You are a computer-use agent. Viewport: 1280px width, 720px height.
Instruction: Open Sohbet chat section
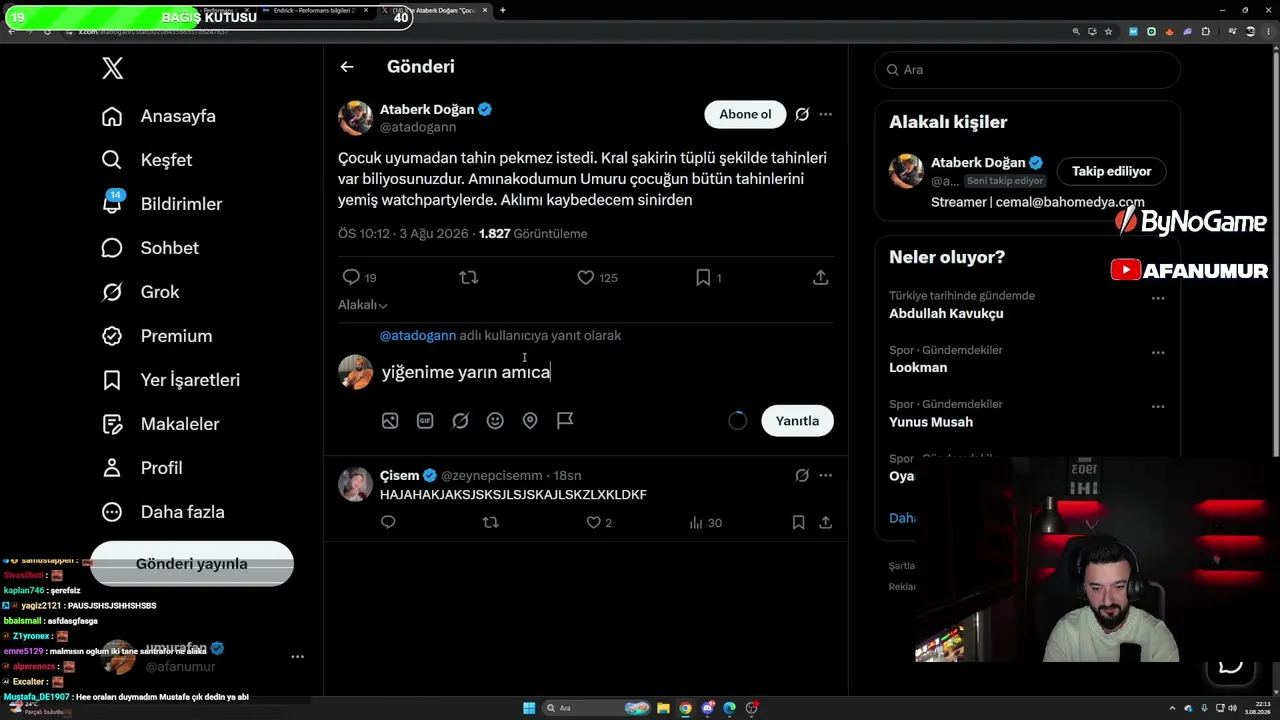click(x=150, y=248)
